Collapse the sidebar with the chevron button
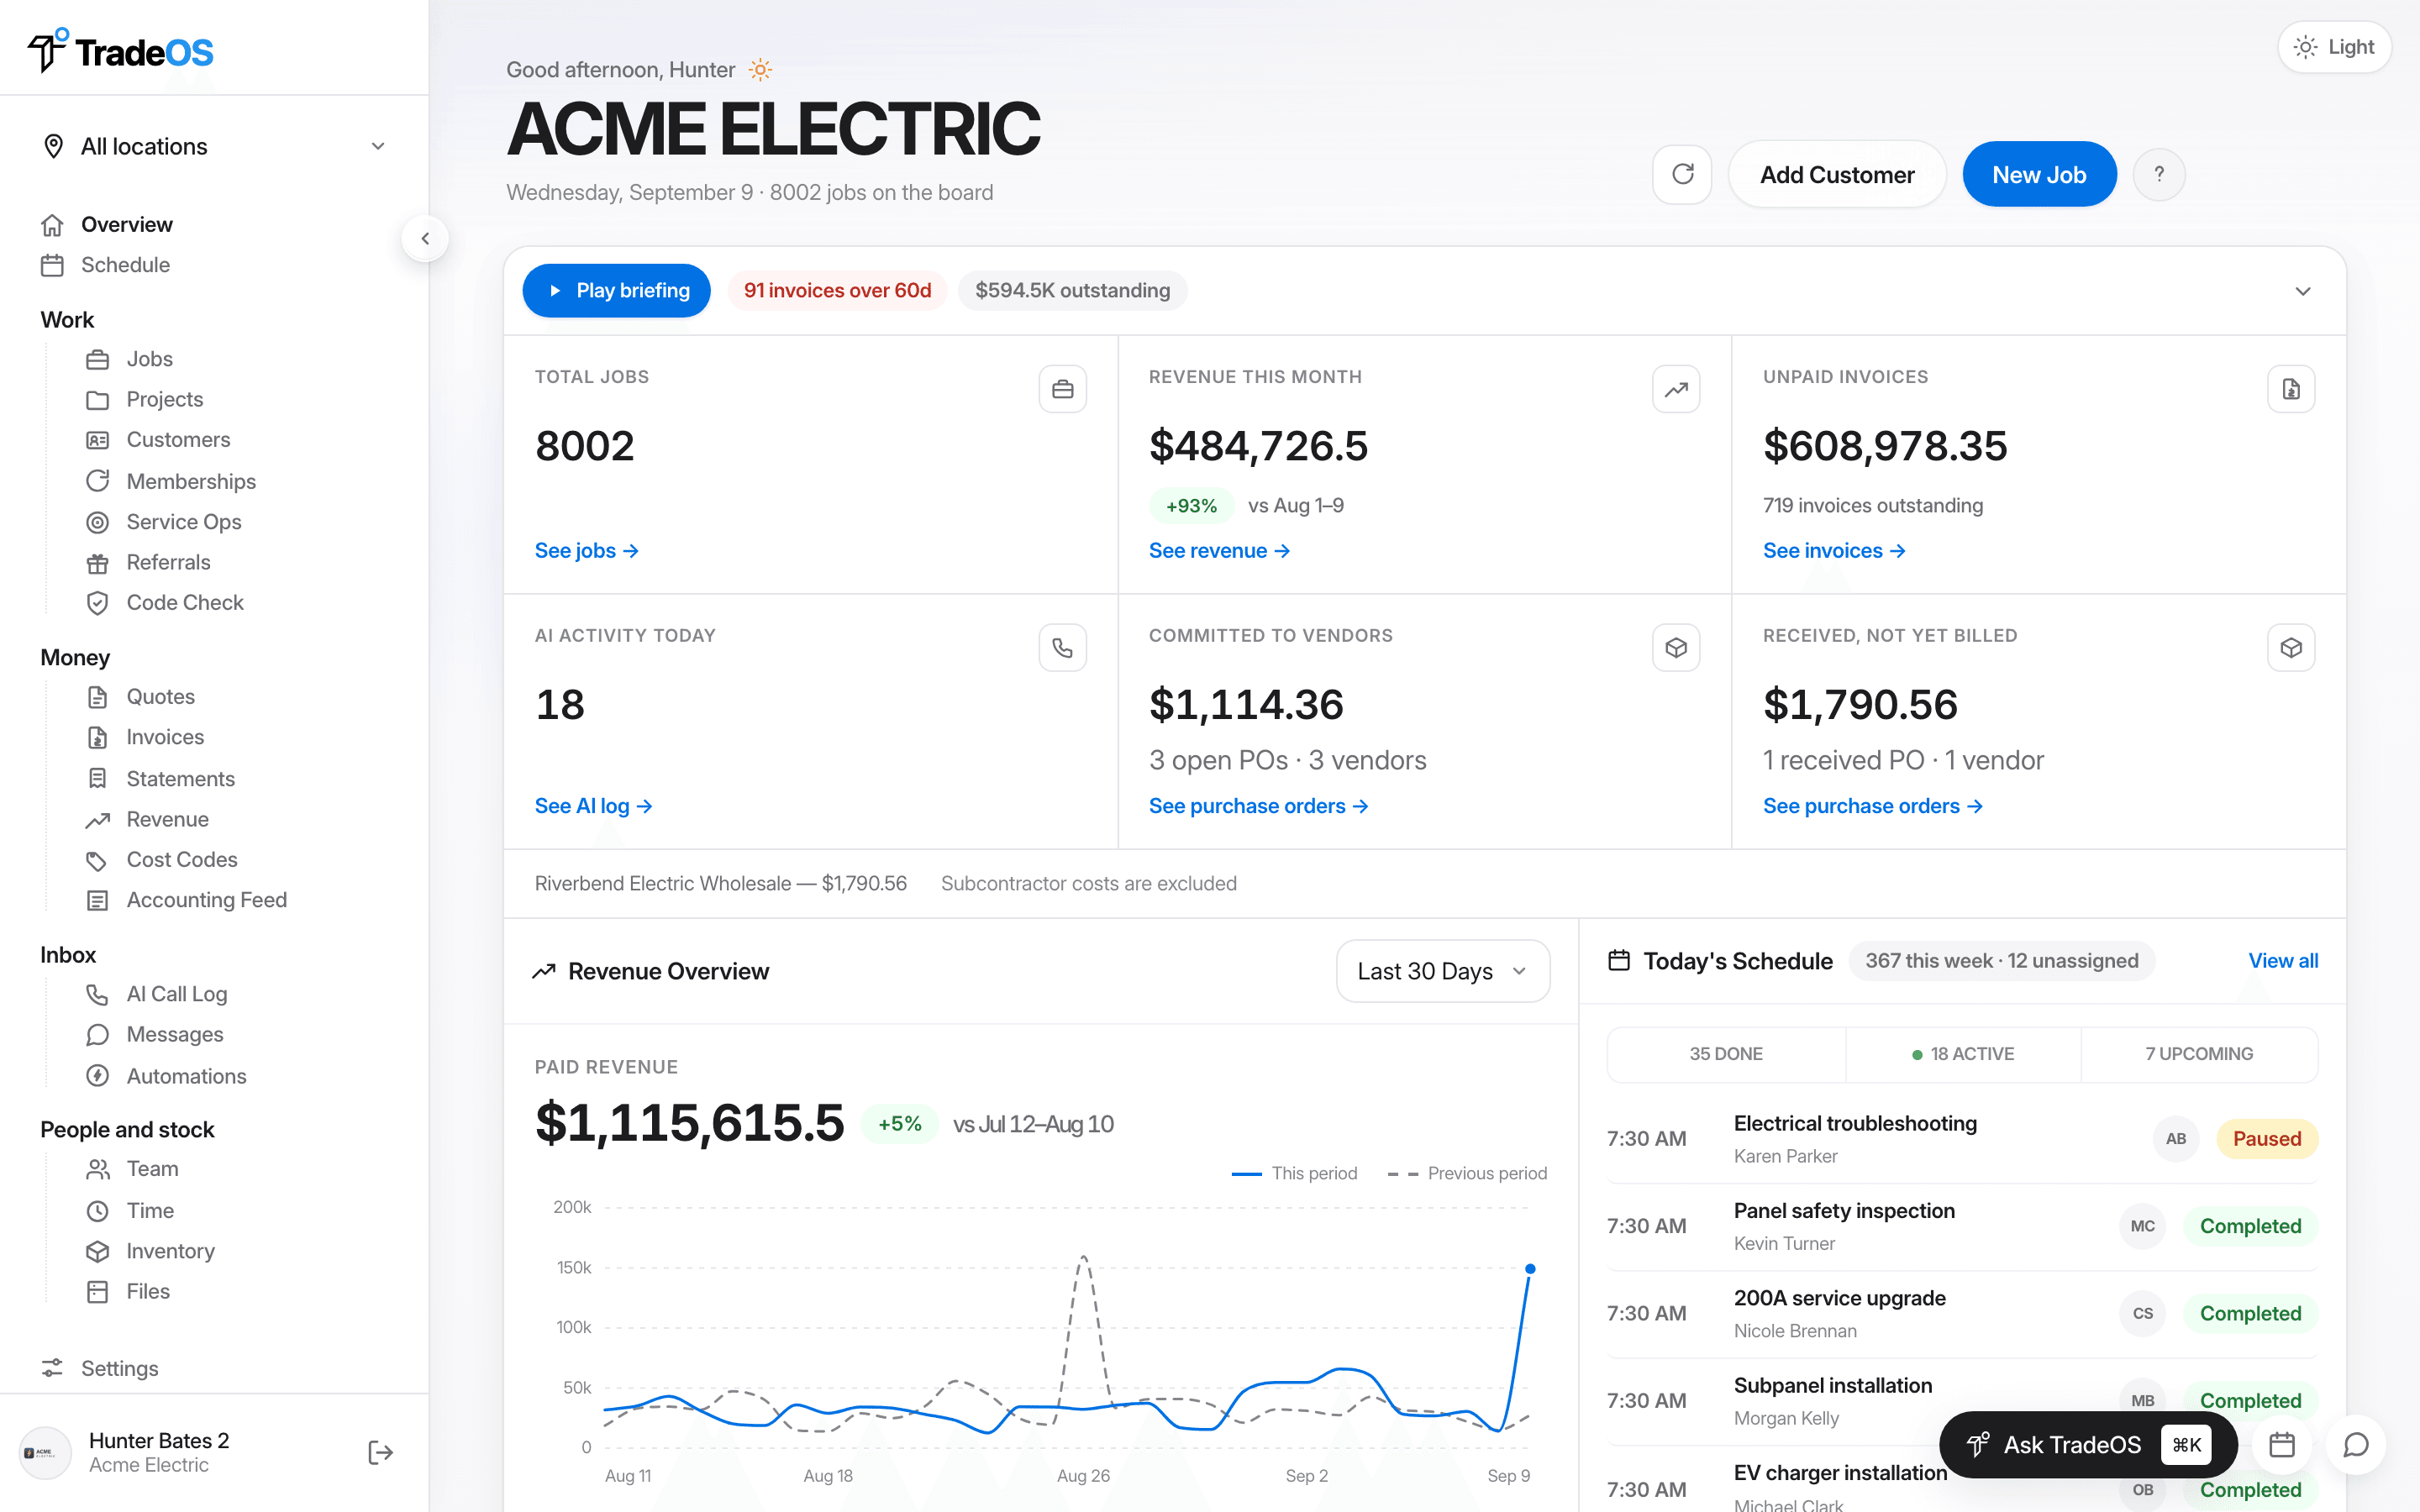This screenshot has height=1512, width=2420. tap(425, 239)
